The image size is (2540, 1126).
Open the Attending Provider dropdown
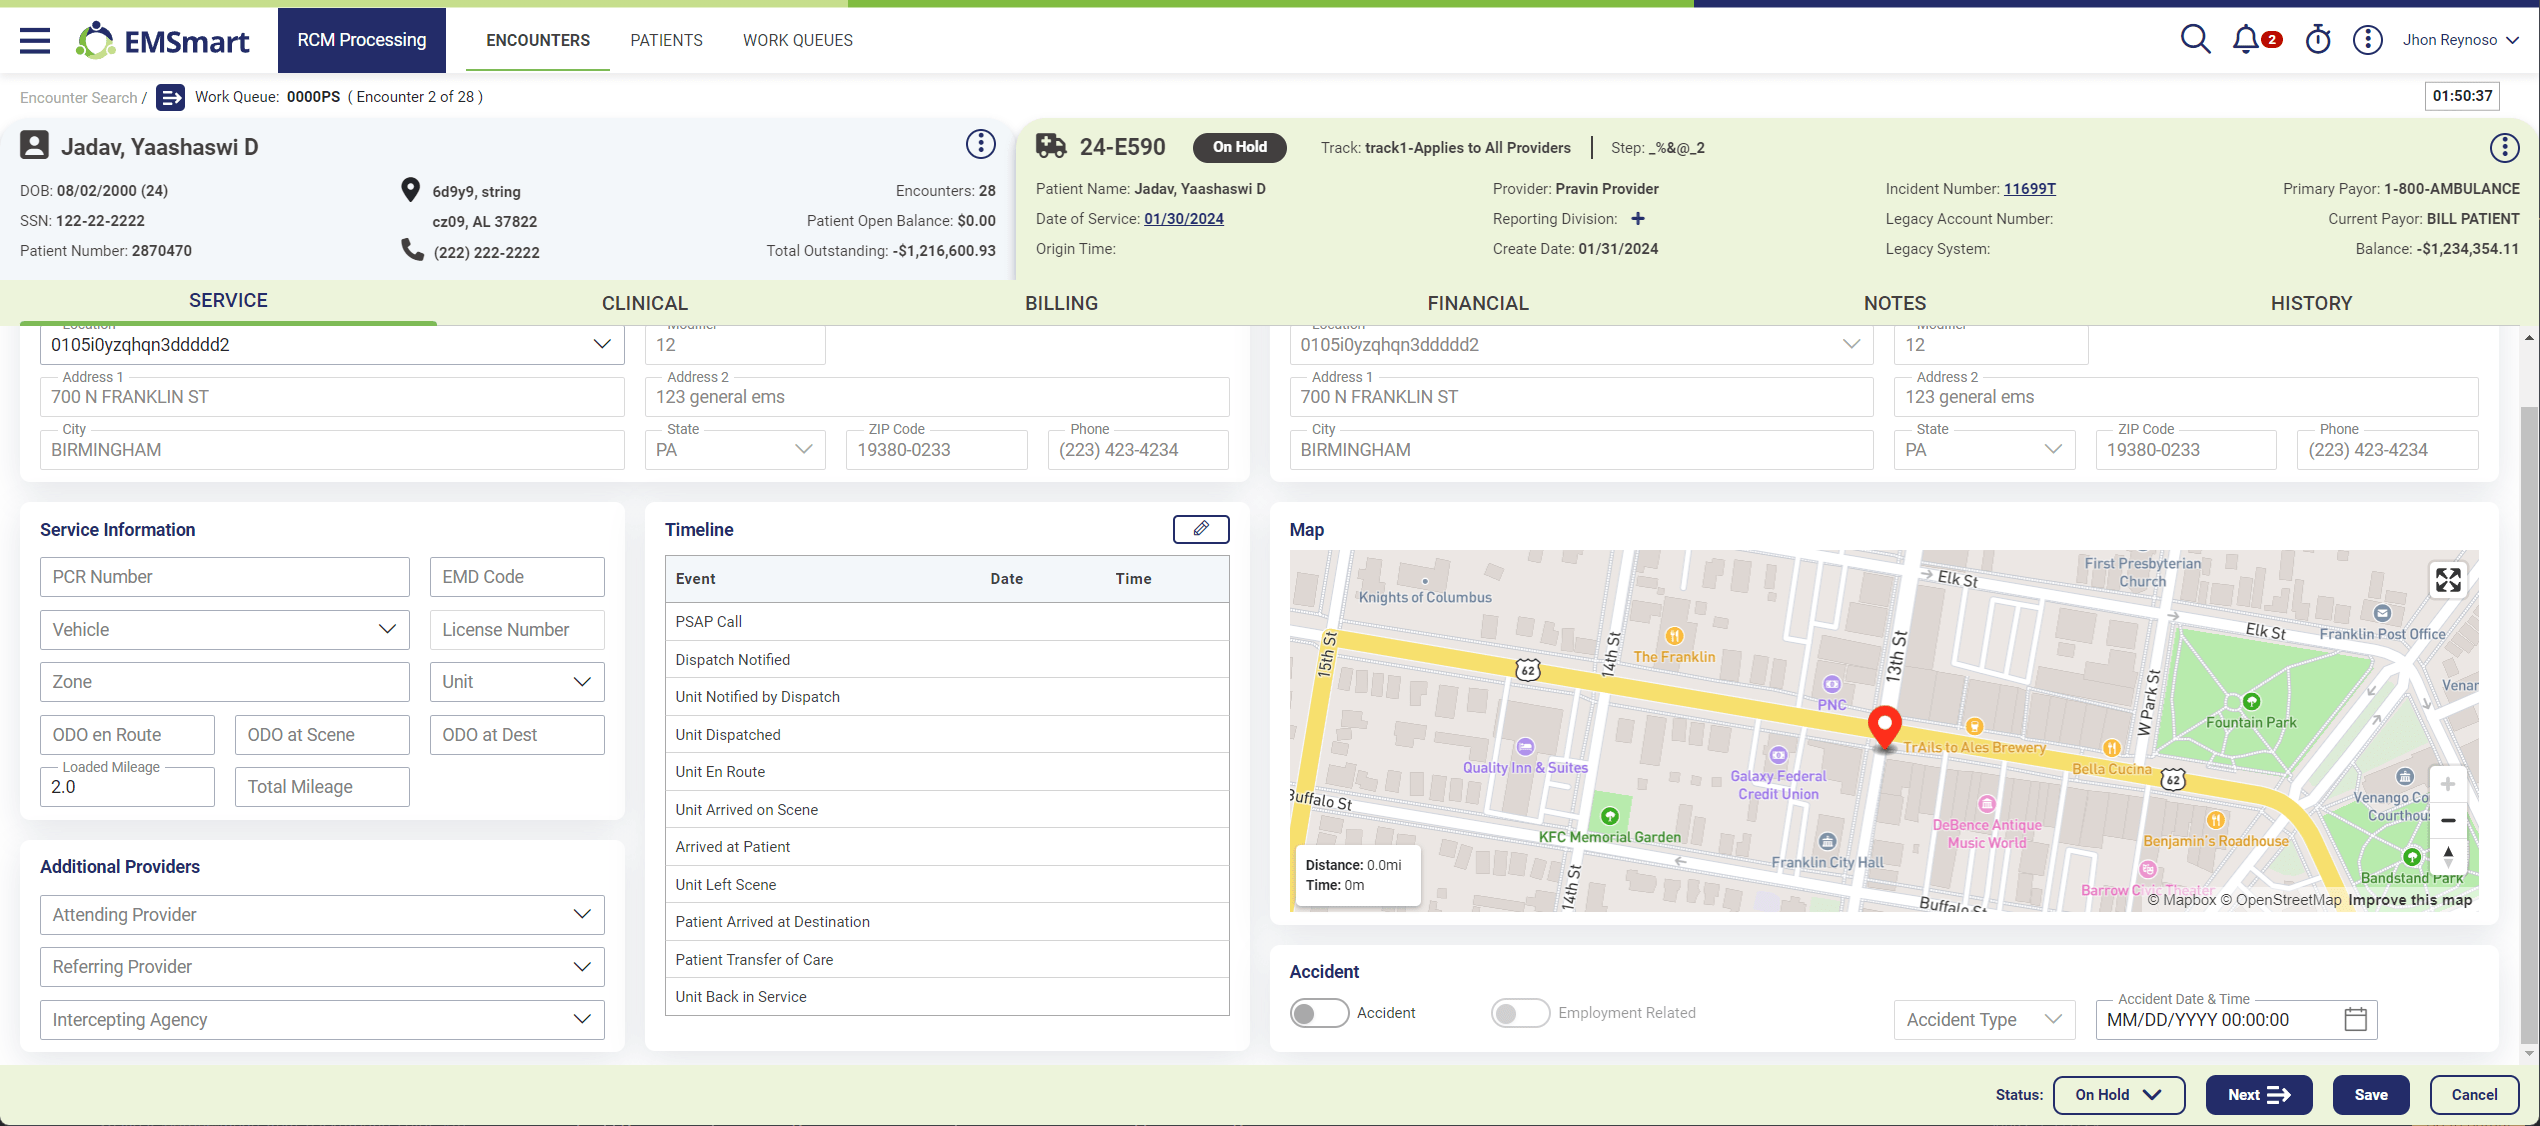pyautogui.click(x=322, y=915)
